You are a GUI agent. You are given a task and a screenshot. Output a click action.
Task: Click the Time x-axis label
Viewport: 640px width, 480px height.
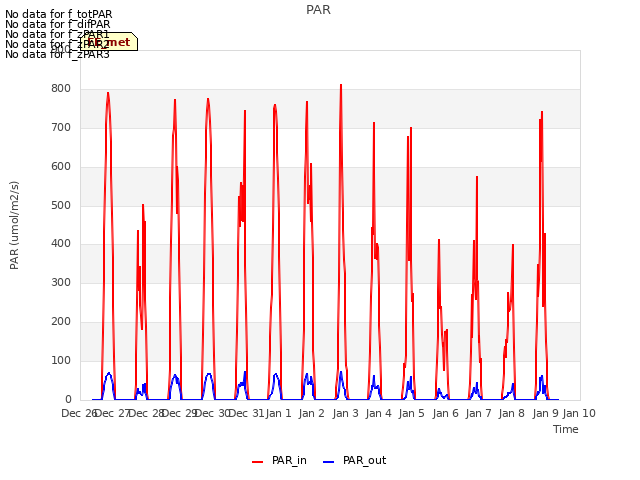tap(566, 429)
